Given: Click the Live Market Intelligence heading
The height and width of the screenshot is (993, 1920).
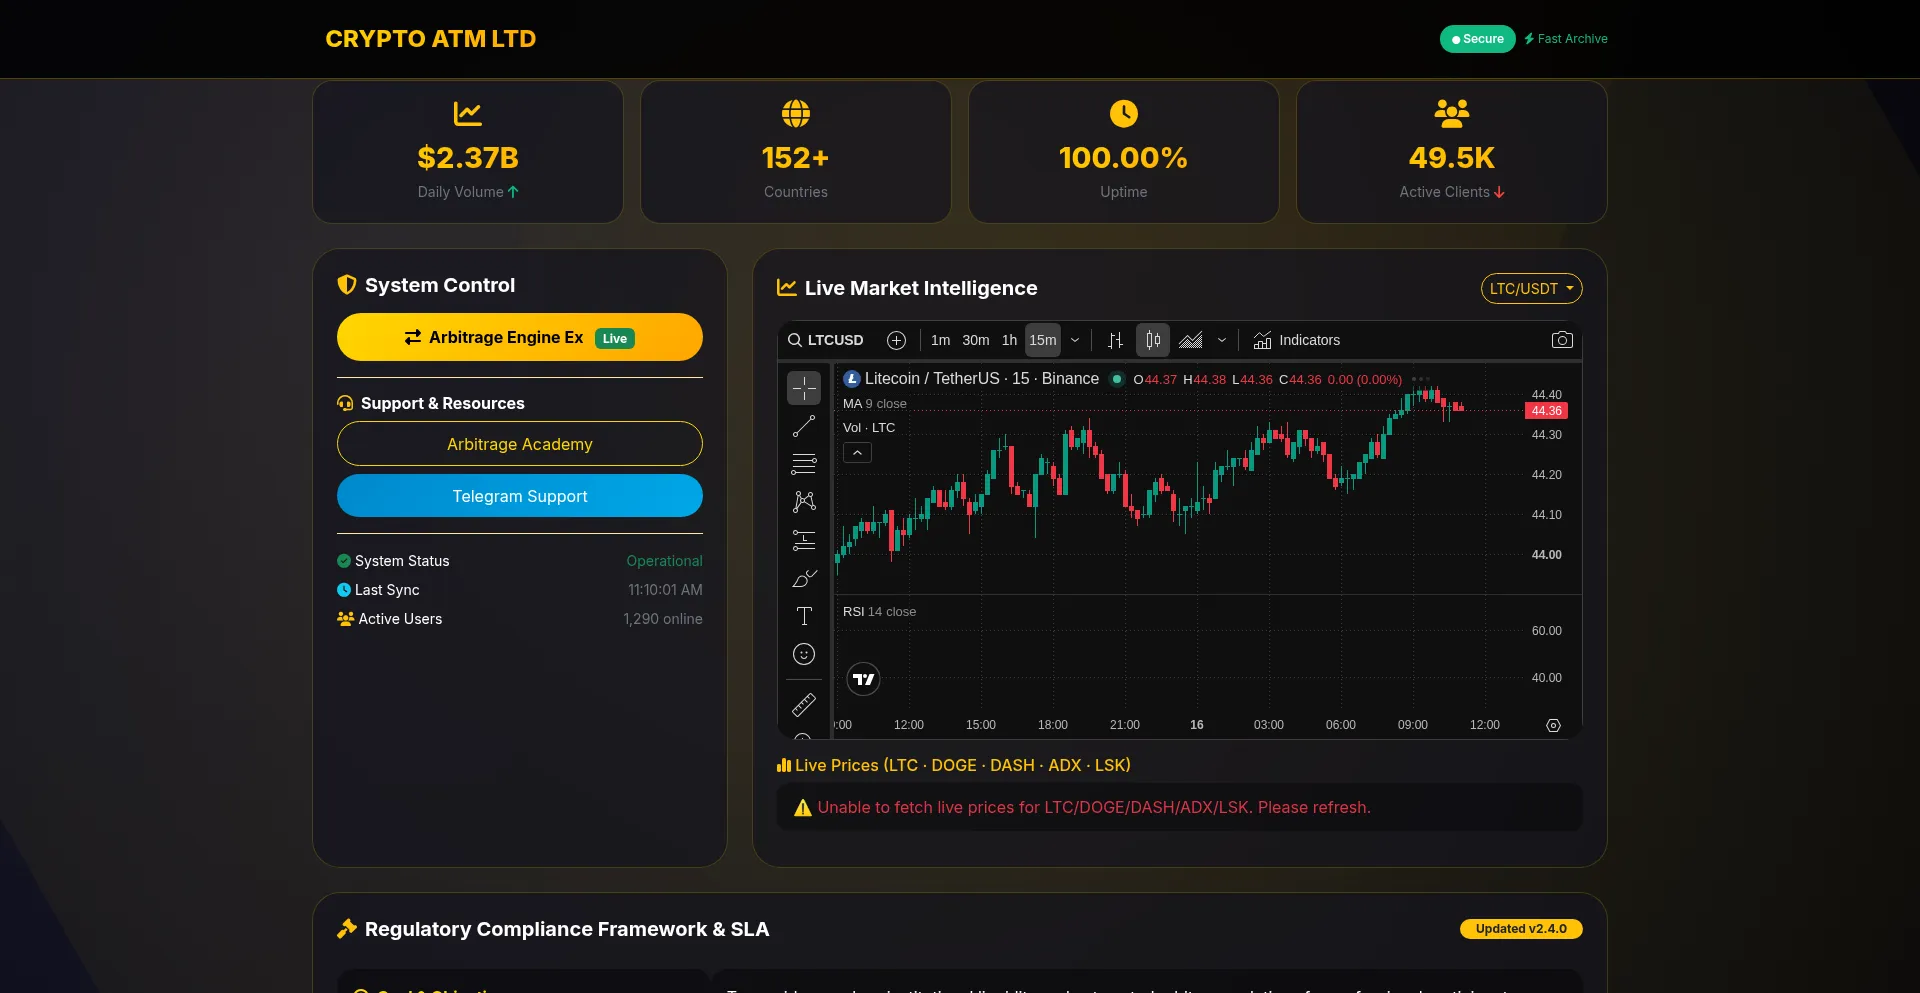Looking at the screenshot, I should click(x=921, y=288).
